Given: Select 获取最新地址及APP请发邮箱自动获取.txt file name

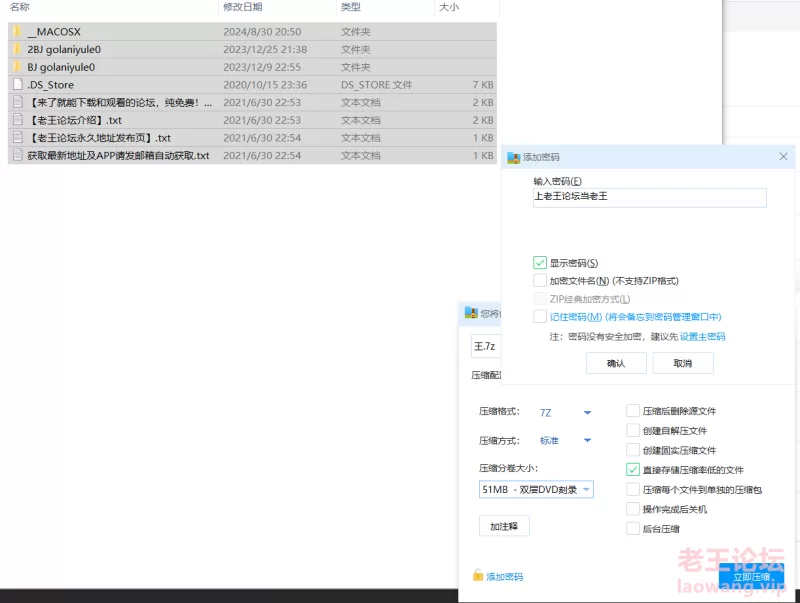Looking at the screenshot, I should pos(118,155).
